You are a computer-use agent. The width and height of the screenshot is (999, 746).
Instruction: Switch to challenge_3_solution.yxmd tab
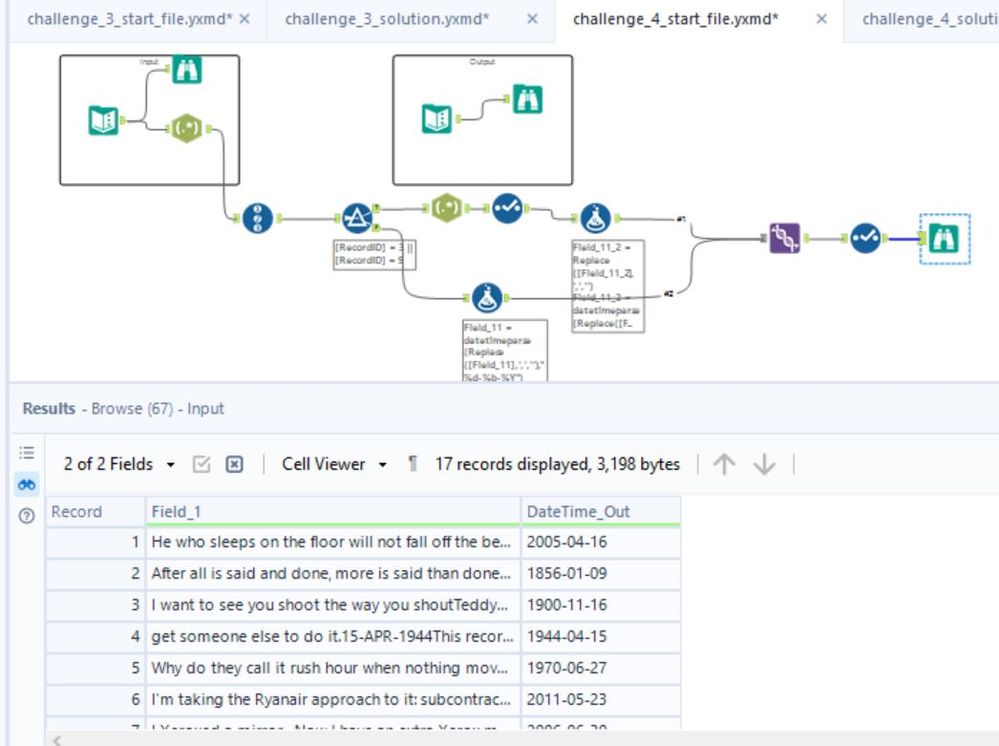387,19
